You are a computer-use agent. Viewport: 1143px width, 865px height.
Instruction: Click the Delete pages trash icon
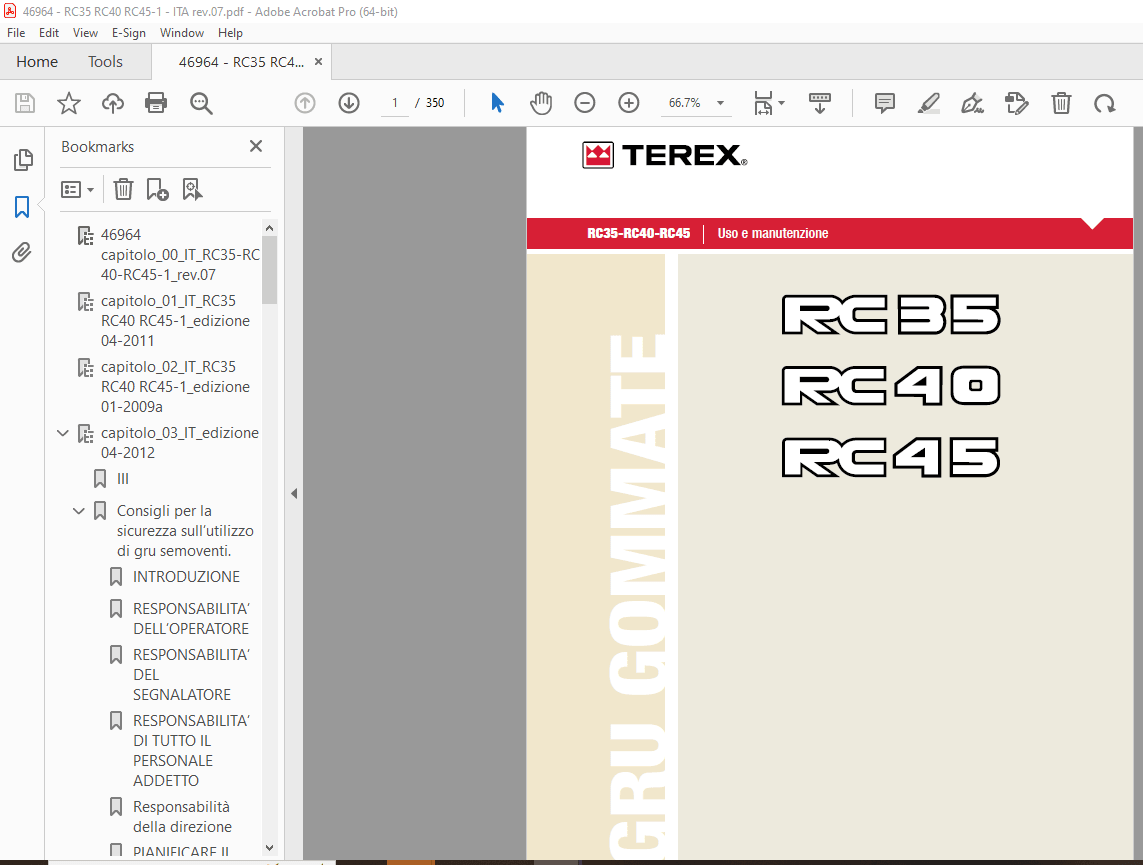1061,103
